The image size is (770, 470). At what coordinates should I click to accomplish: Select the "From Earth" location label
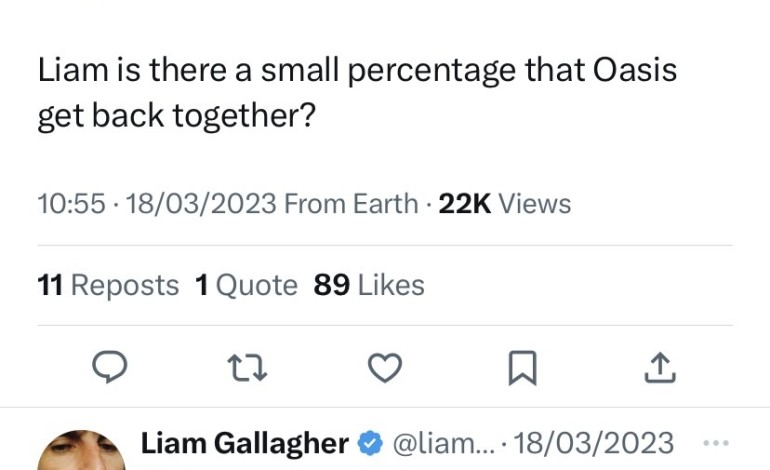351,204
